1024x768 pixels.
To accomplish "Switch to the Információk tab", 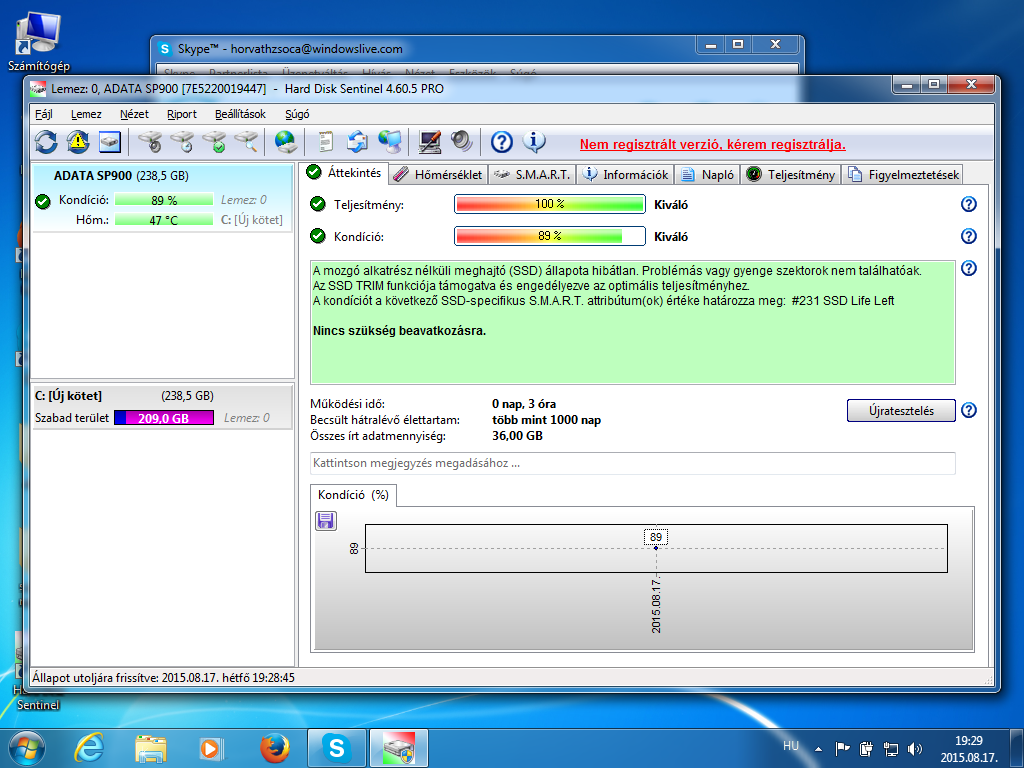I will pyautogui.click(x=626, y=175).
